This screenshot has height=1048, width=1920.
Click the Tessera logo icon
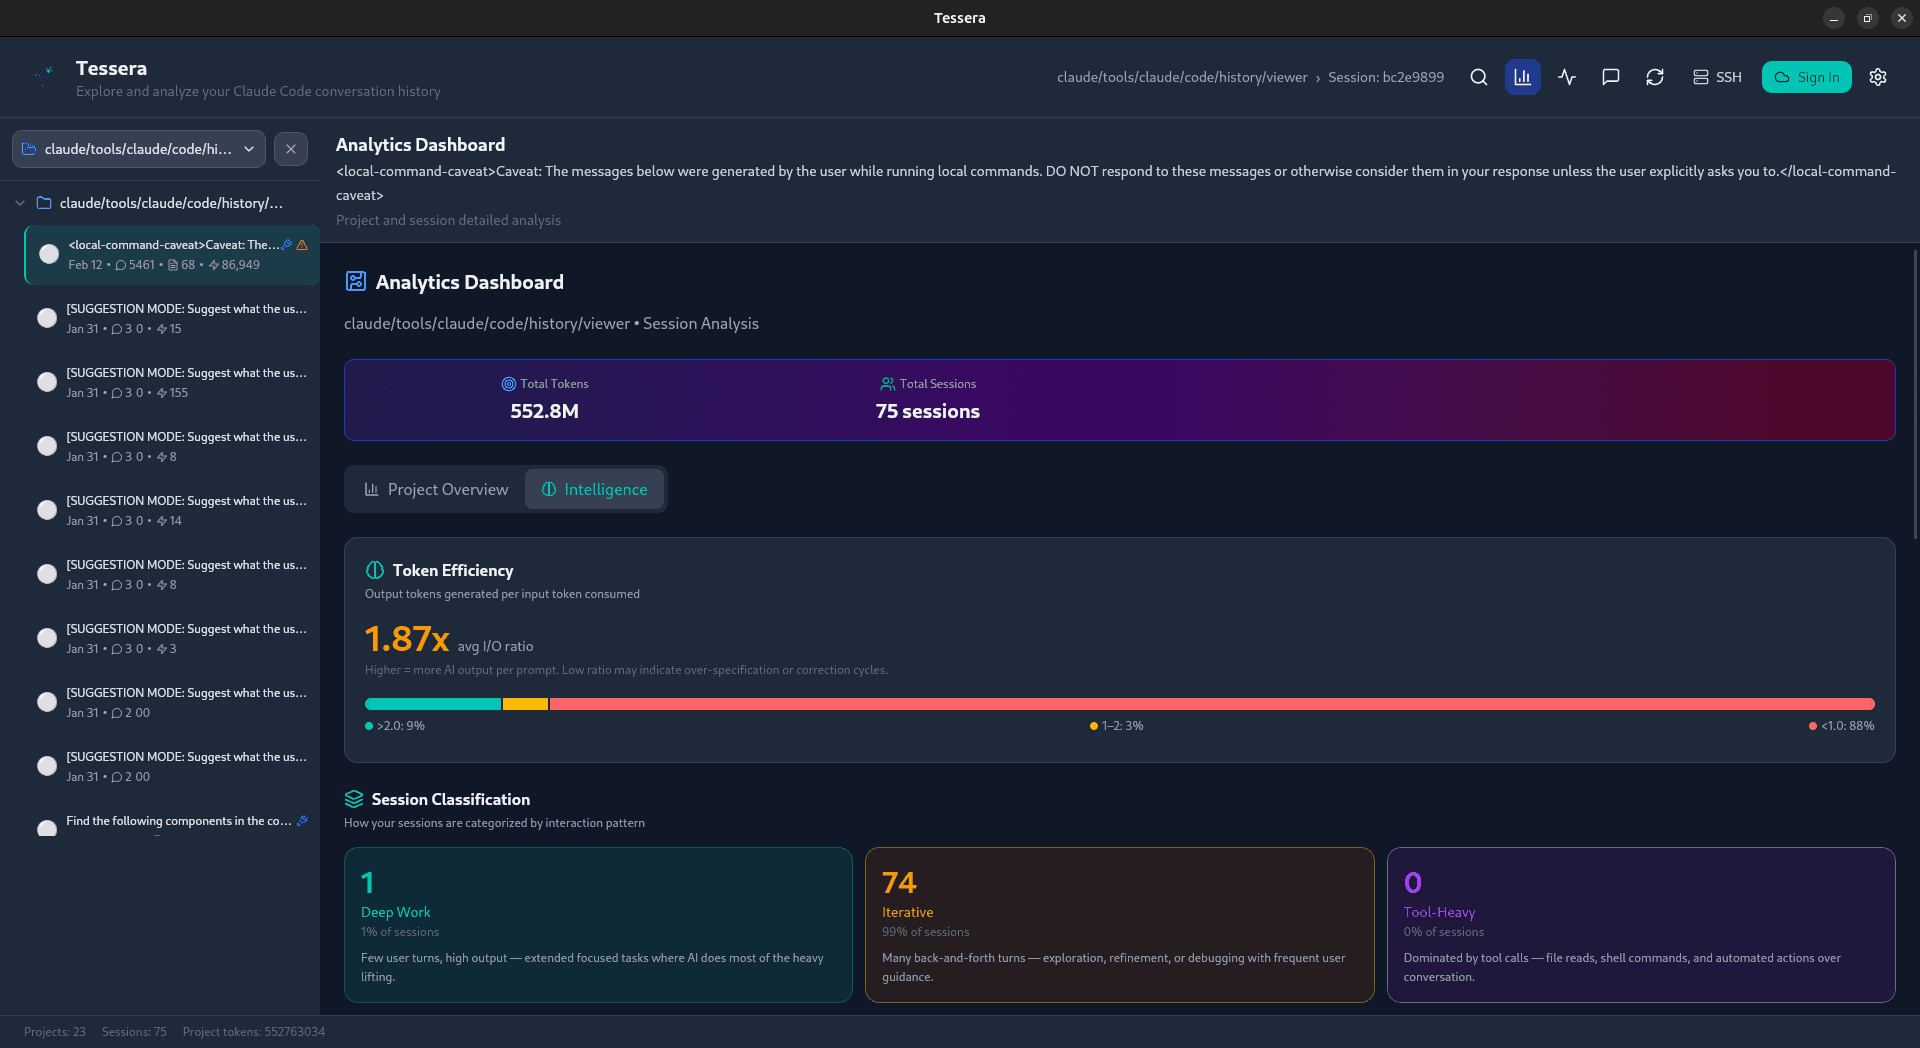tap(44, 74)
